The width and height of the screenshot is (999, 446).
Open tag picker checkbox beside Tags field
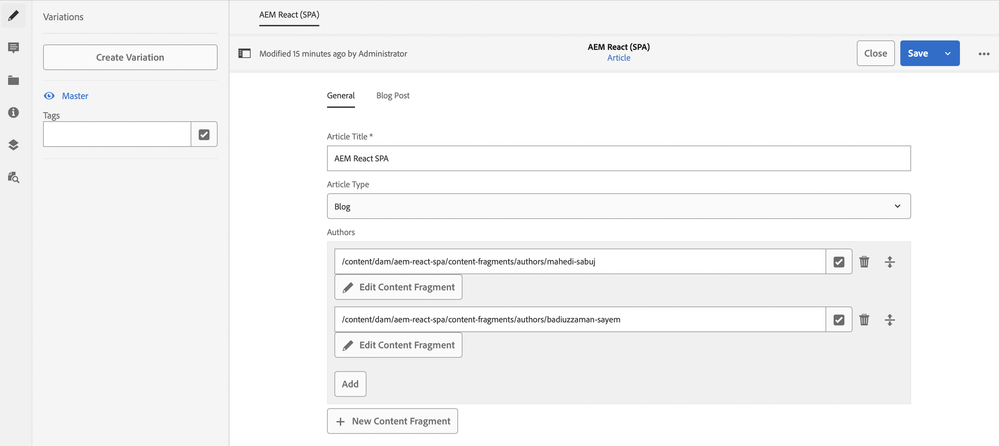click(x=204, y=135)
